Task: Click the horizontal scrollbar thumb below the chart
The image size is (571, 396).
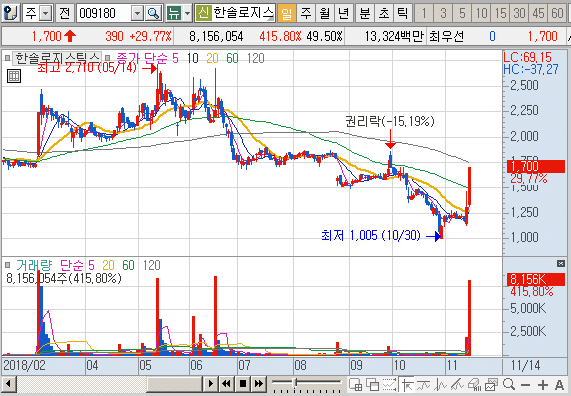Action: point(174,384)
